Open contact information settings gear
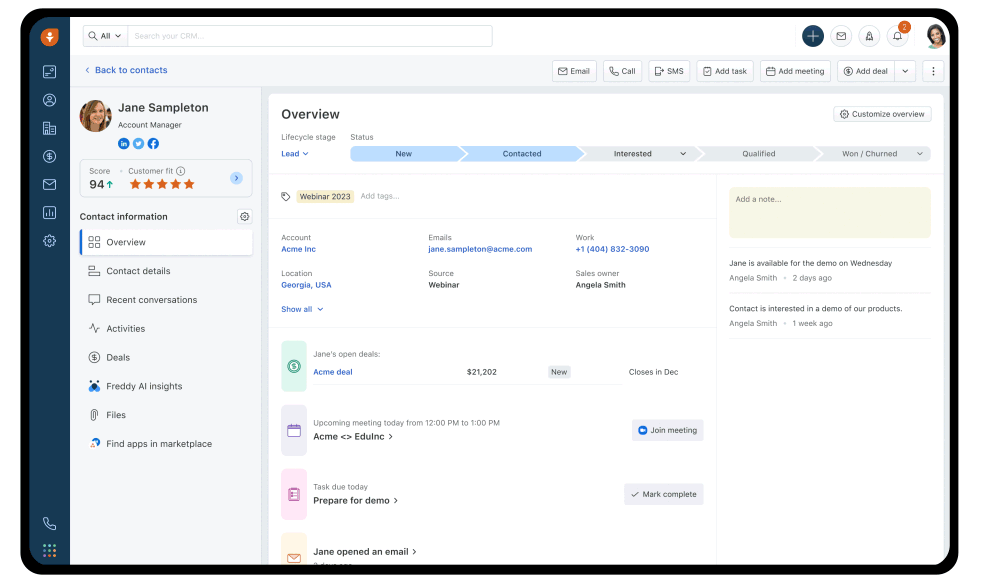Screen dimensions: 986x586 pos(245,216)
